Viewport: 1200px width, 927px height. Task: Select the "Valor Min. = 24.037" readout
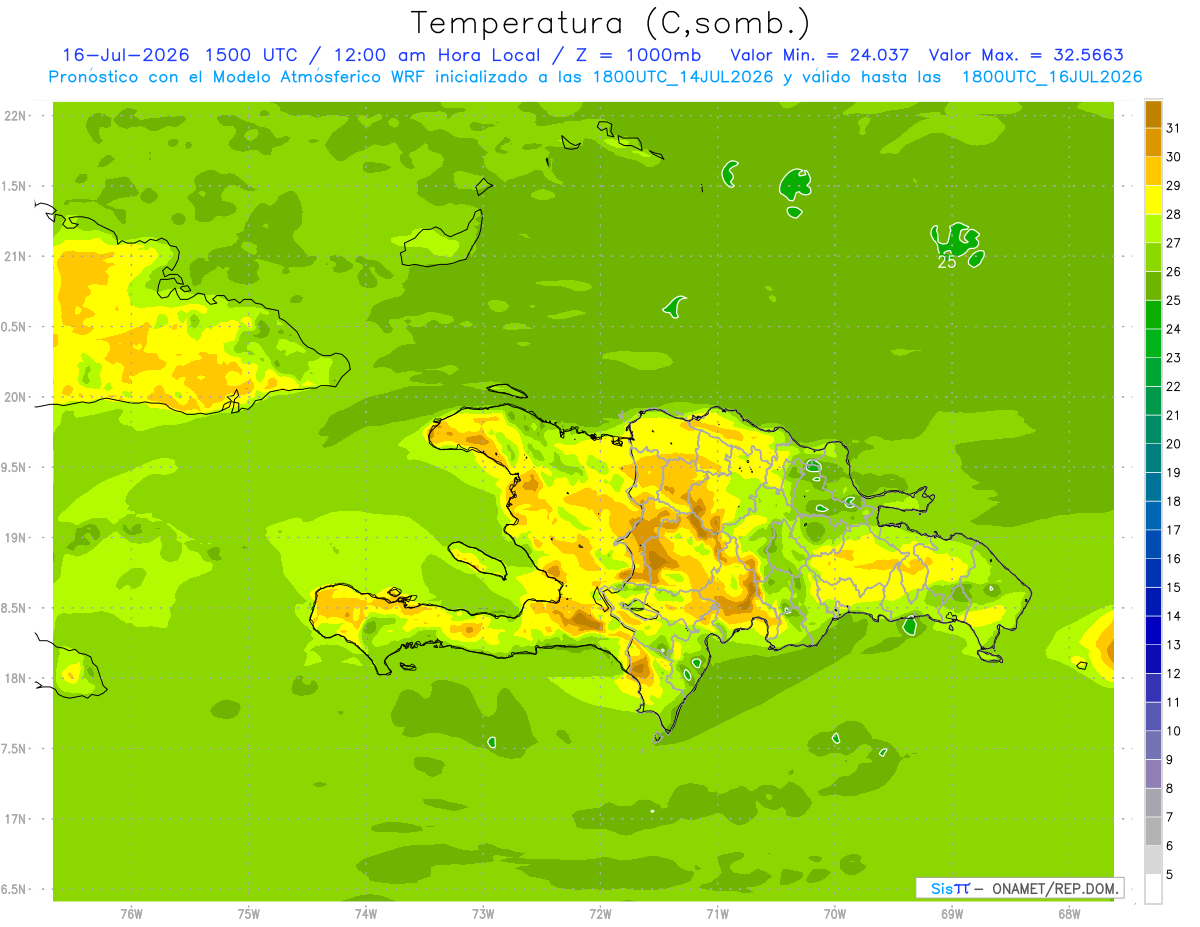(821, 55)
